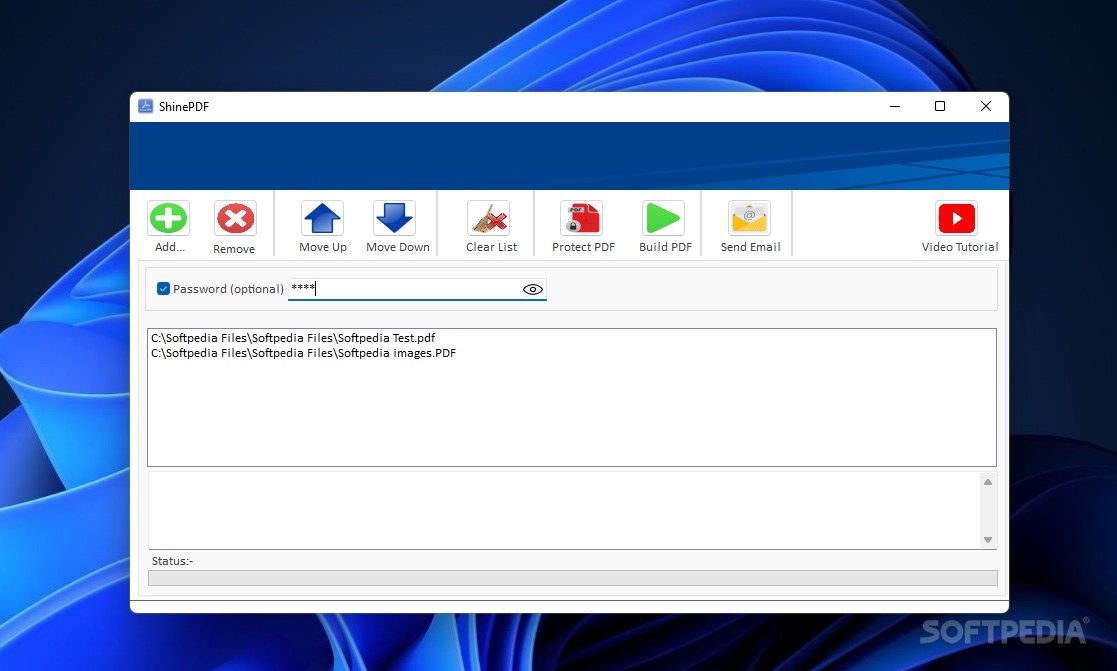The height and width of the screenshot is (671, 1117).
Task: Click the Clear List broom icon
Action: [x=489, y=218]
